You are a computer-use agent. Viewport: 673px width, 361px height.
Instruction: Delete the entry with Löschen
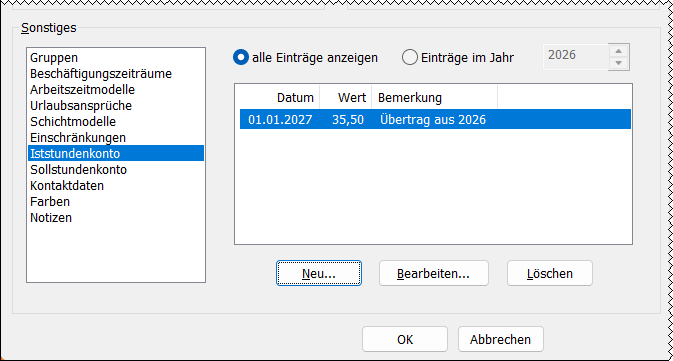pos(550,273)
